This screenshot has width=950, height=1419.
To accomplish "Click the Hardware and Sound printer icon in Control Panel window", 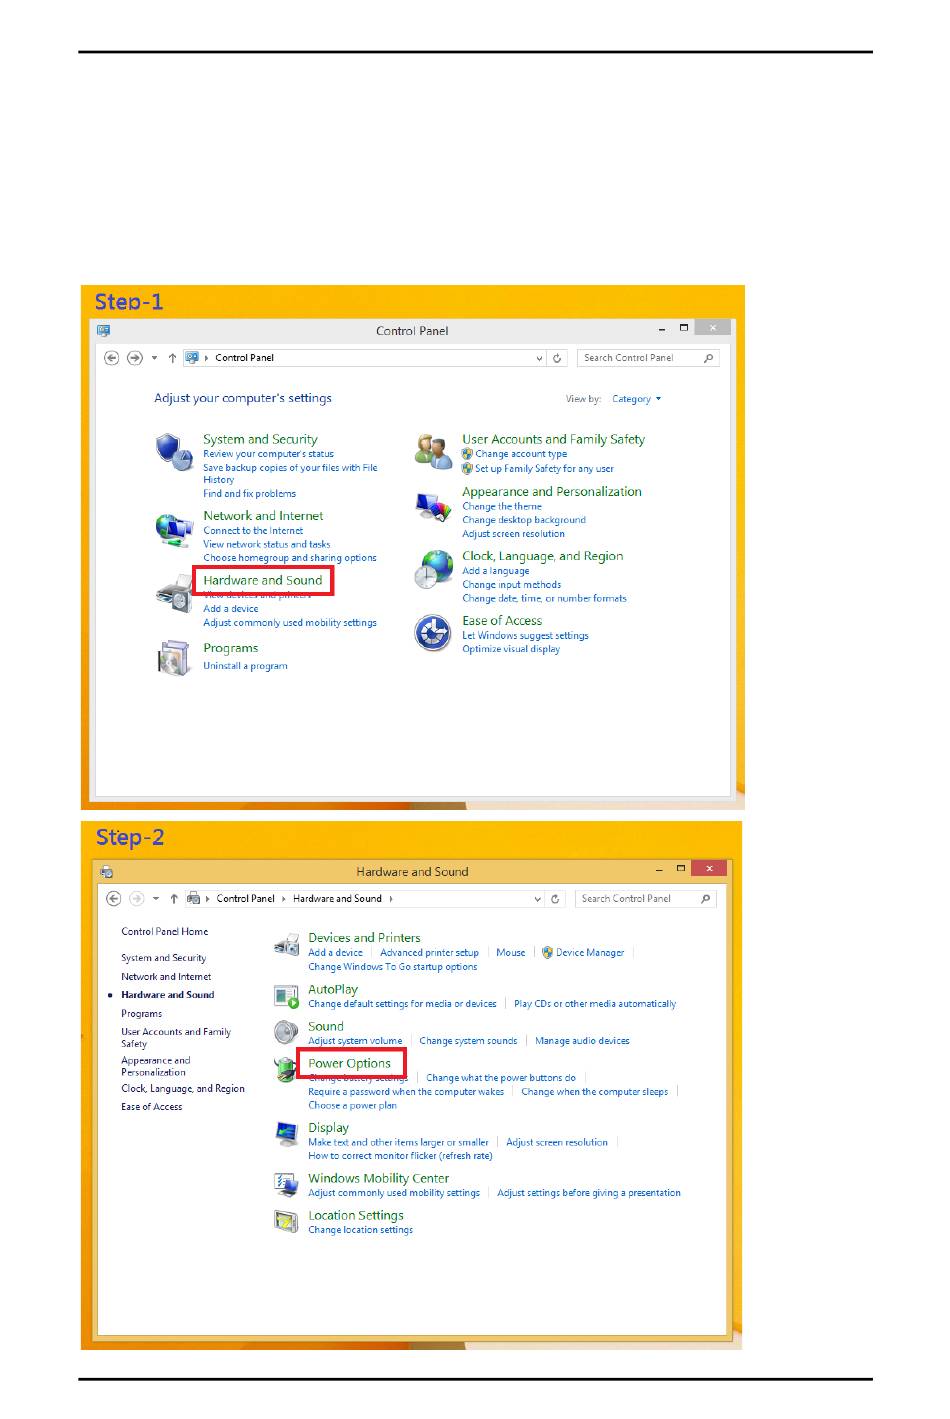I will (x=173, y=594).
